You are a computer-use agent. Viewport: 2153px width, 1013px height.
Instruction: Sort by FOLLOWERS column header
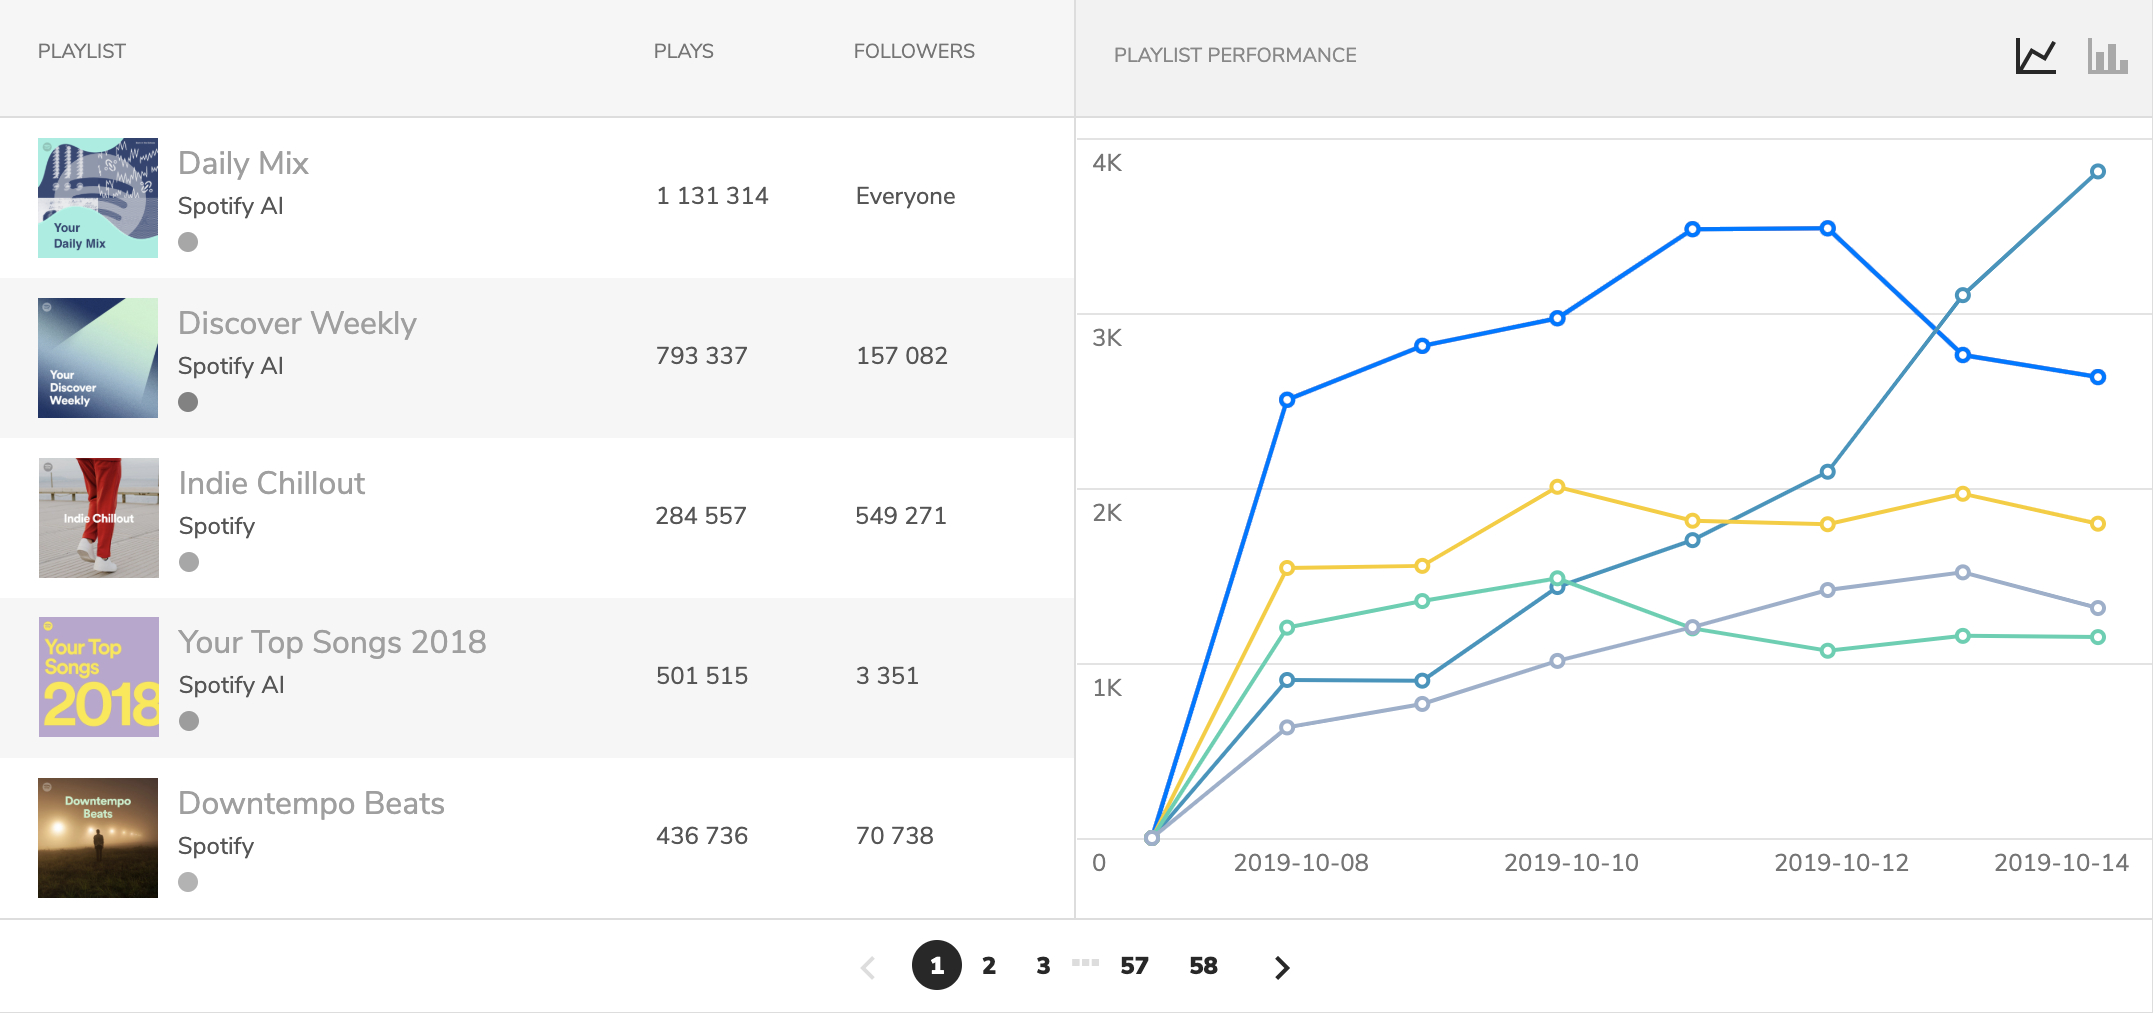(914, 51)
